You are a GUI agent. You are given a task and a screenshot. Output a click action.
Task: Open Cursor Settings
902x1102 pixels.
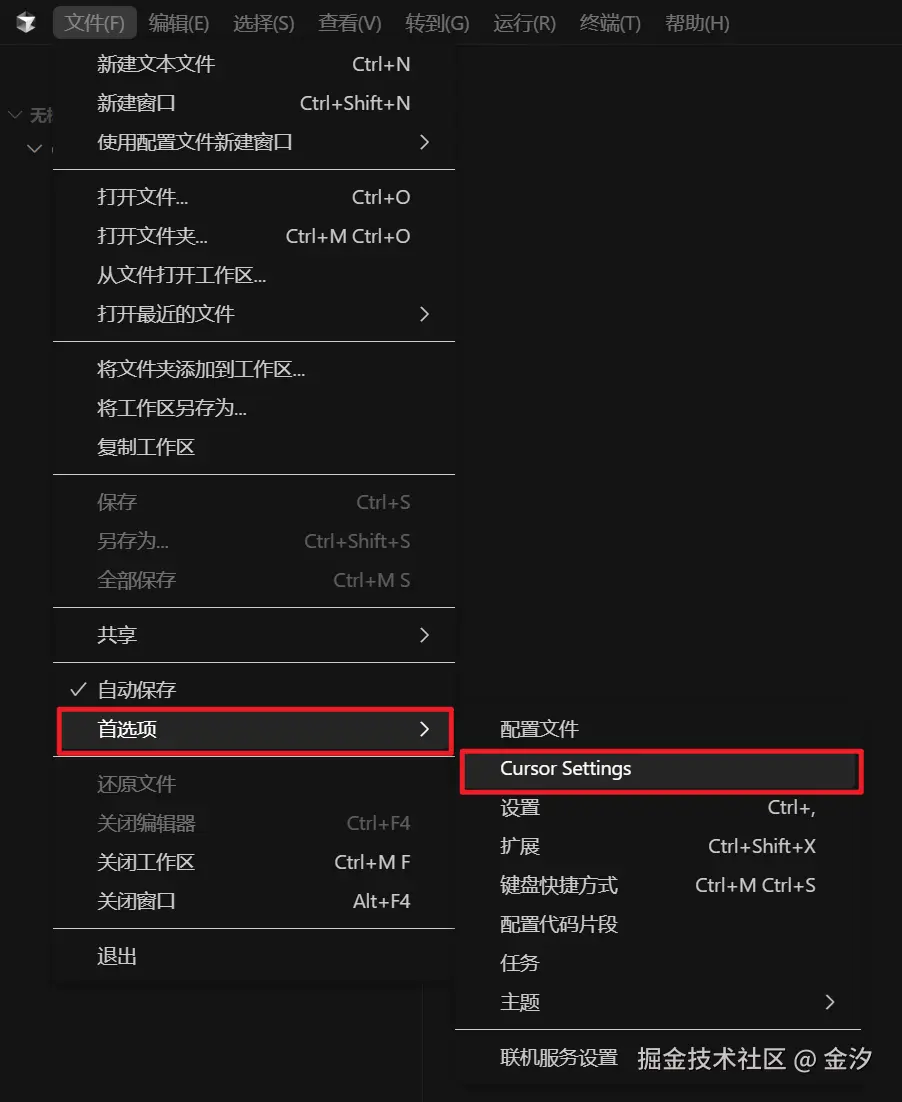coord(566,769)
